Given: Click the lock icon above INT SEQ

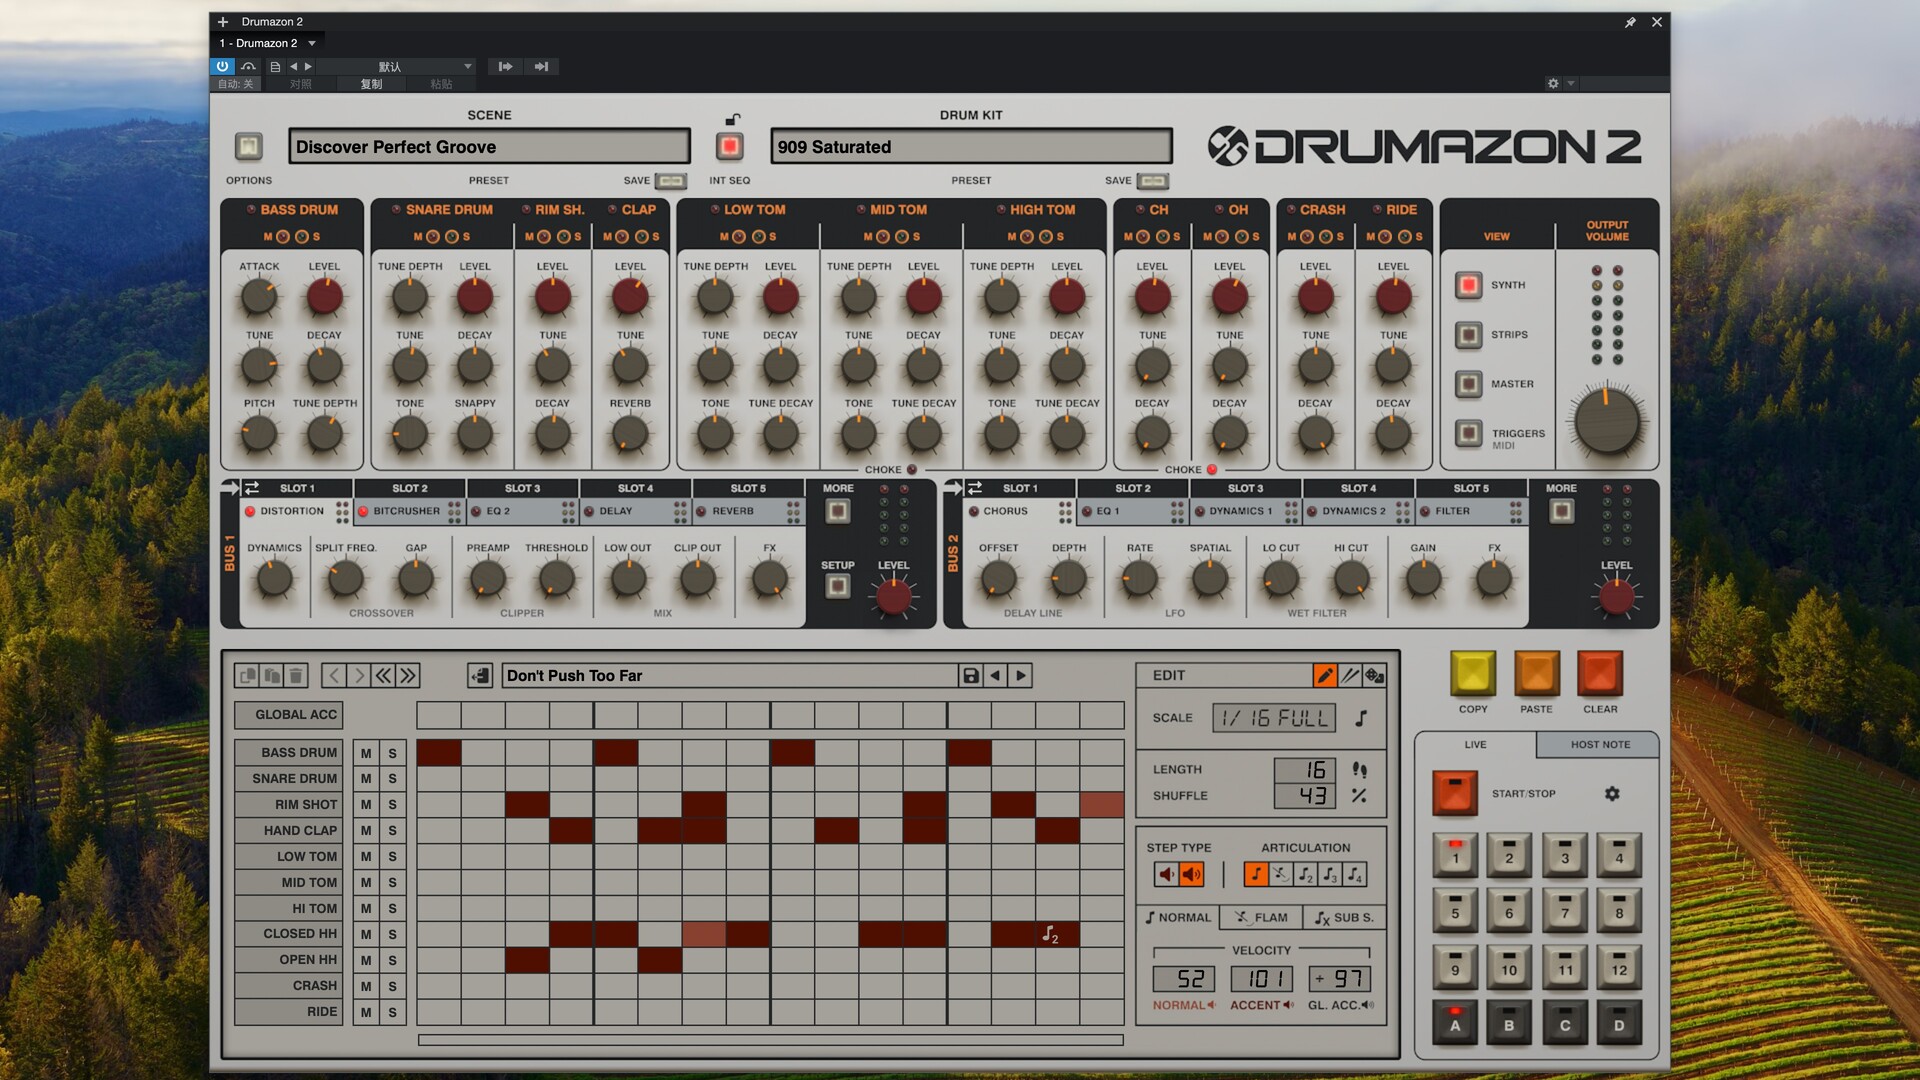Looking at the screenshot, I should (x=732, y=119).
